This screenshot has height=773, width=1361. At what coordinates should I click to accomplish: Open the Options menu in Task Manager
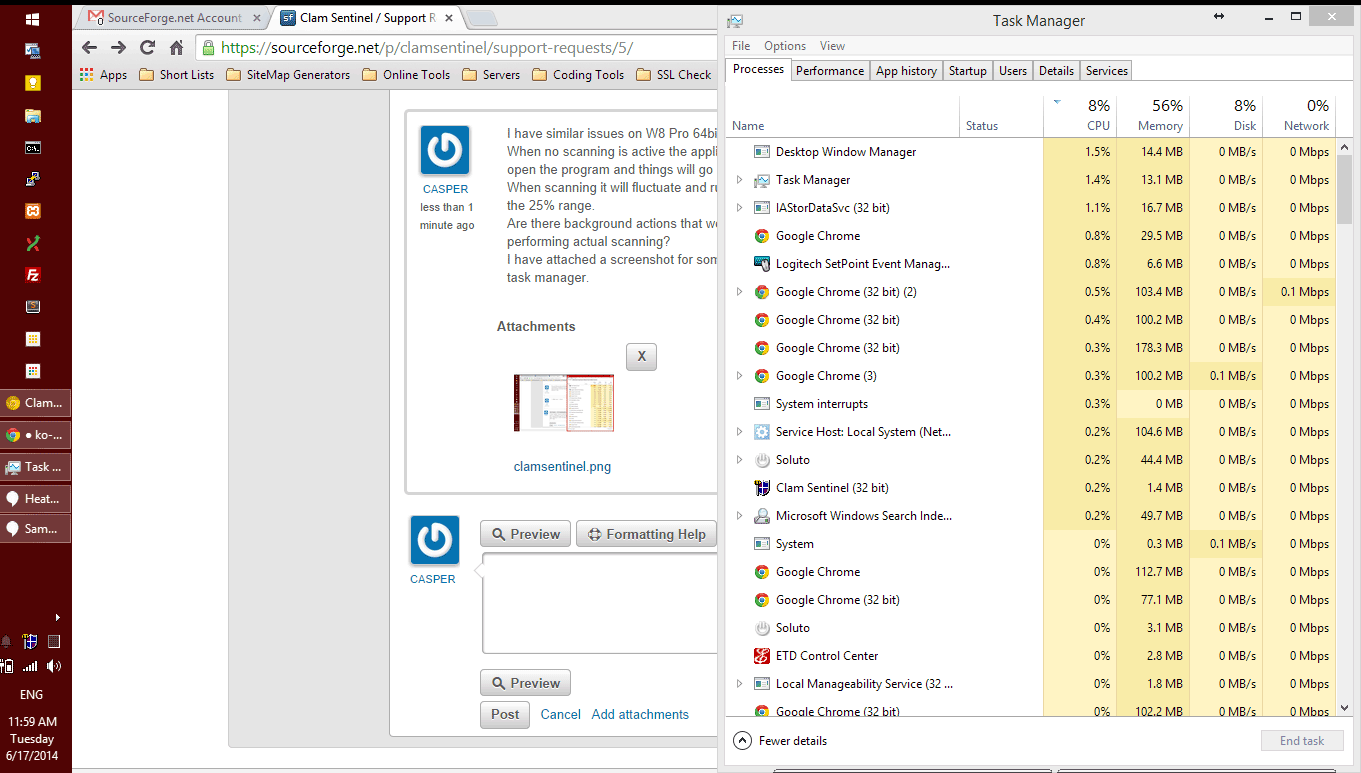click(x=784, y=46)
